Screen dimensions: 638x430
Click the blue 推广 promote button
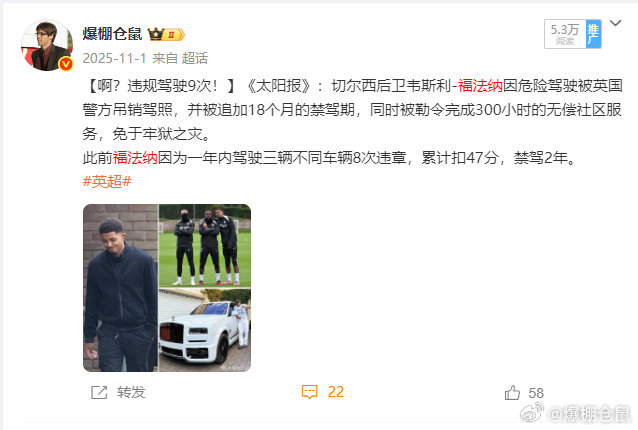[x=593, y=34]
